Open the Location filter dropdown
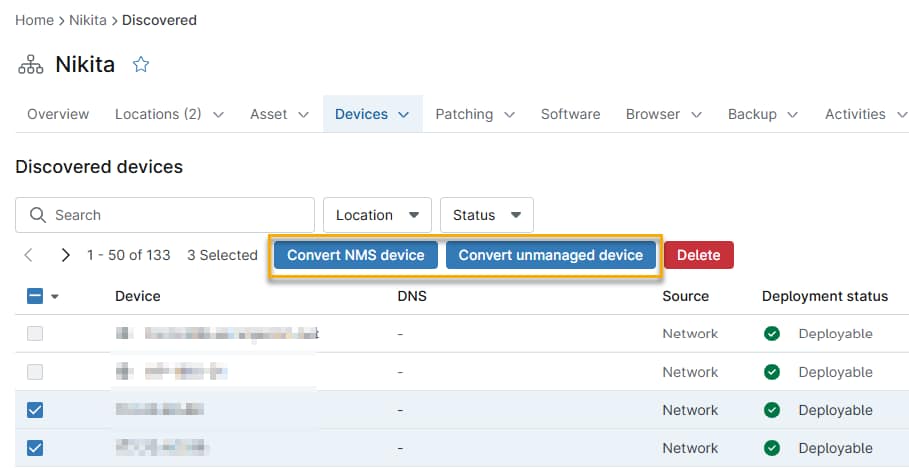This screenshot has width=909, height=468. (377, 215)
